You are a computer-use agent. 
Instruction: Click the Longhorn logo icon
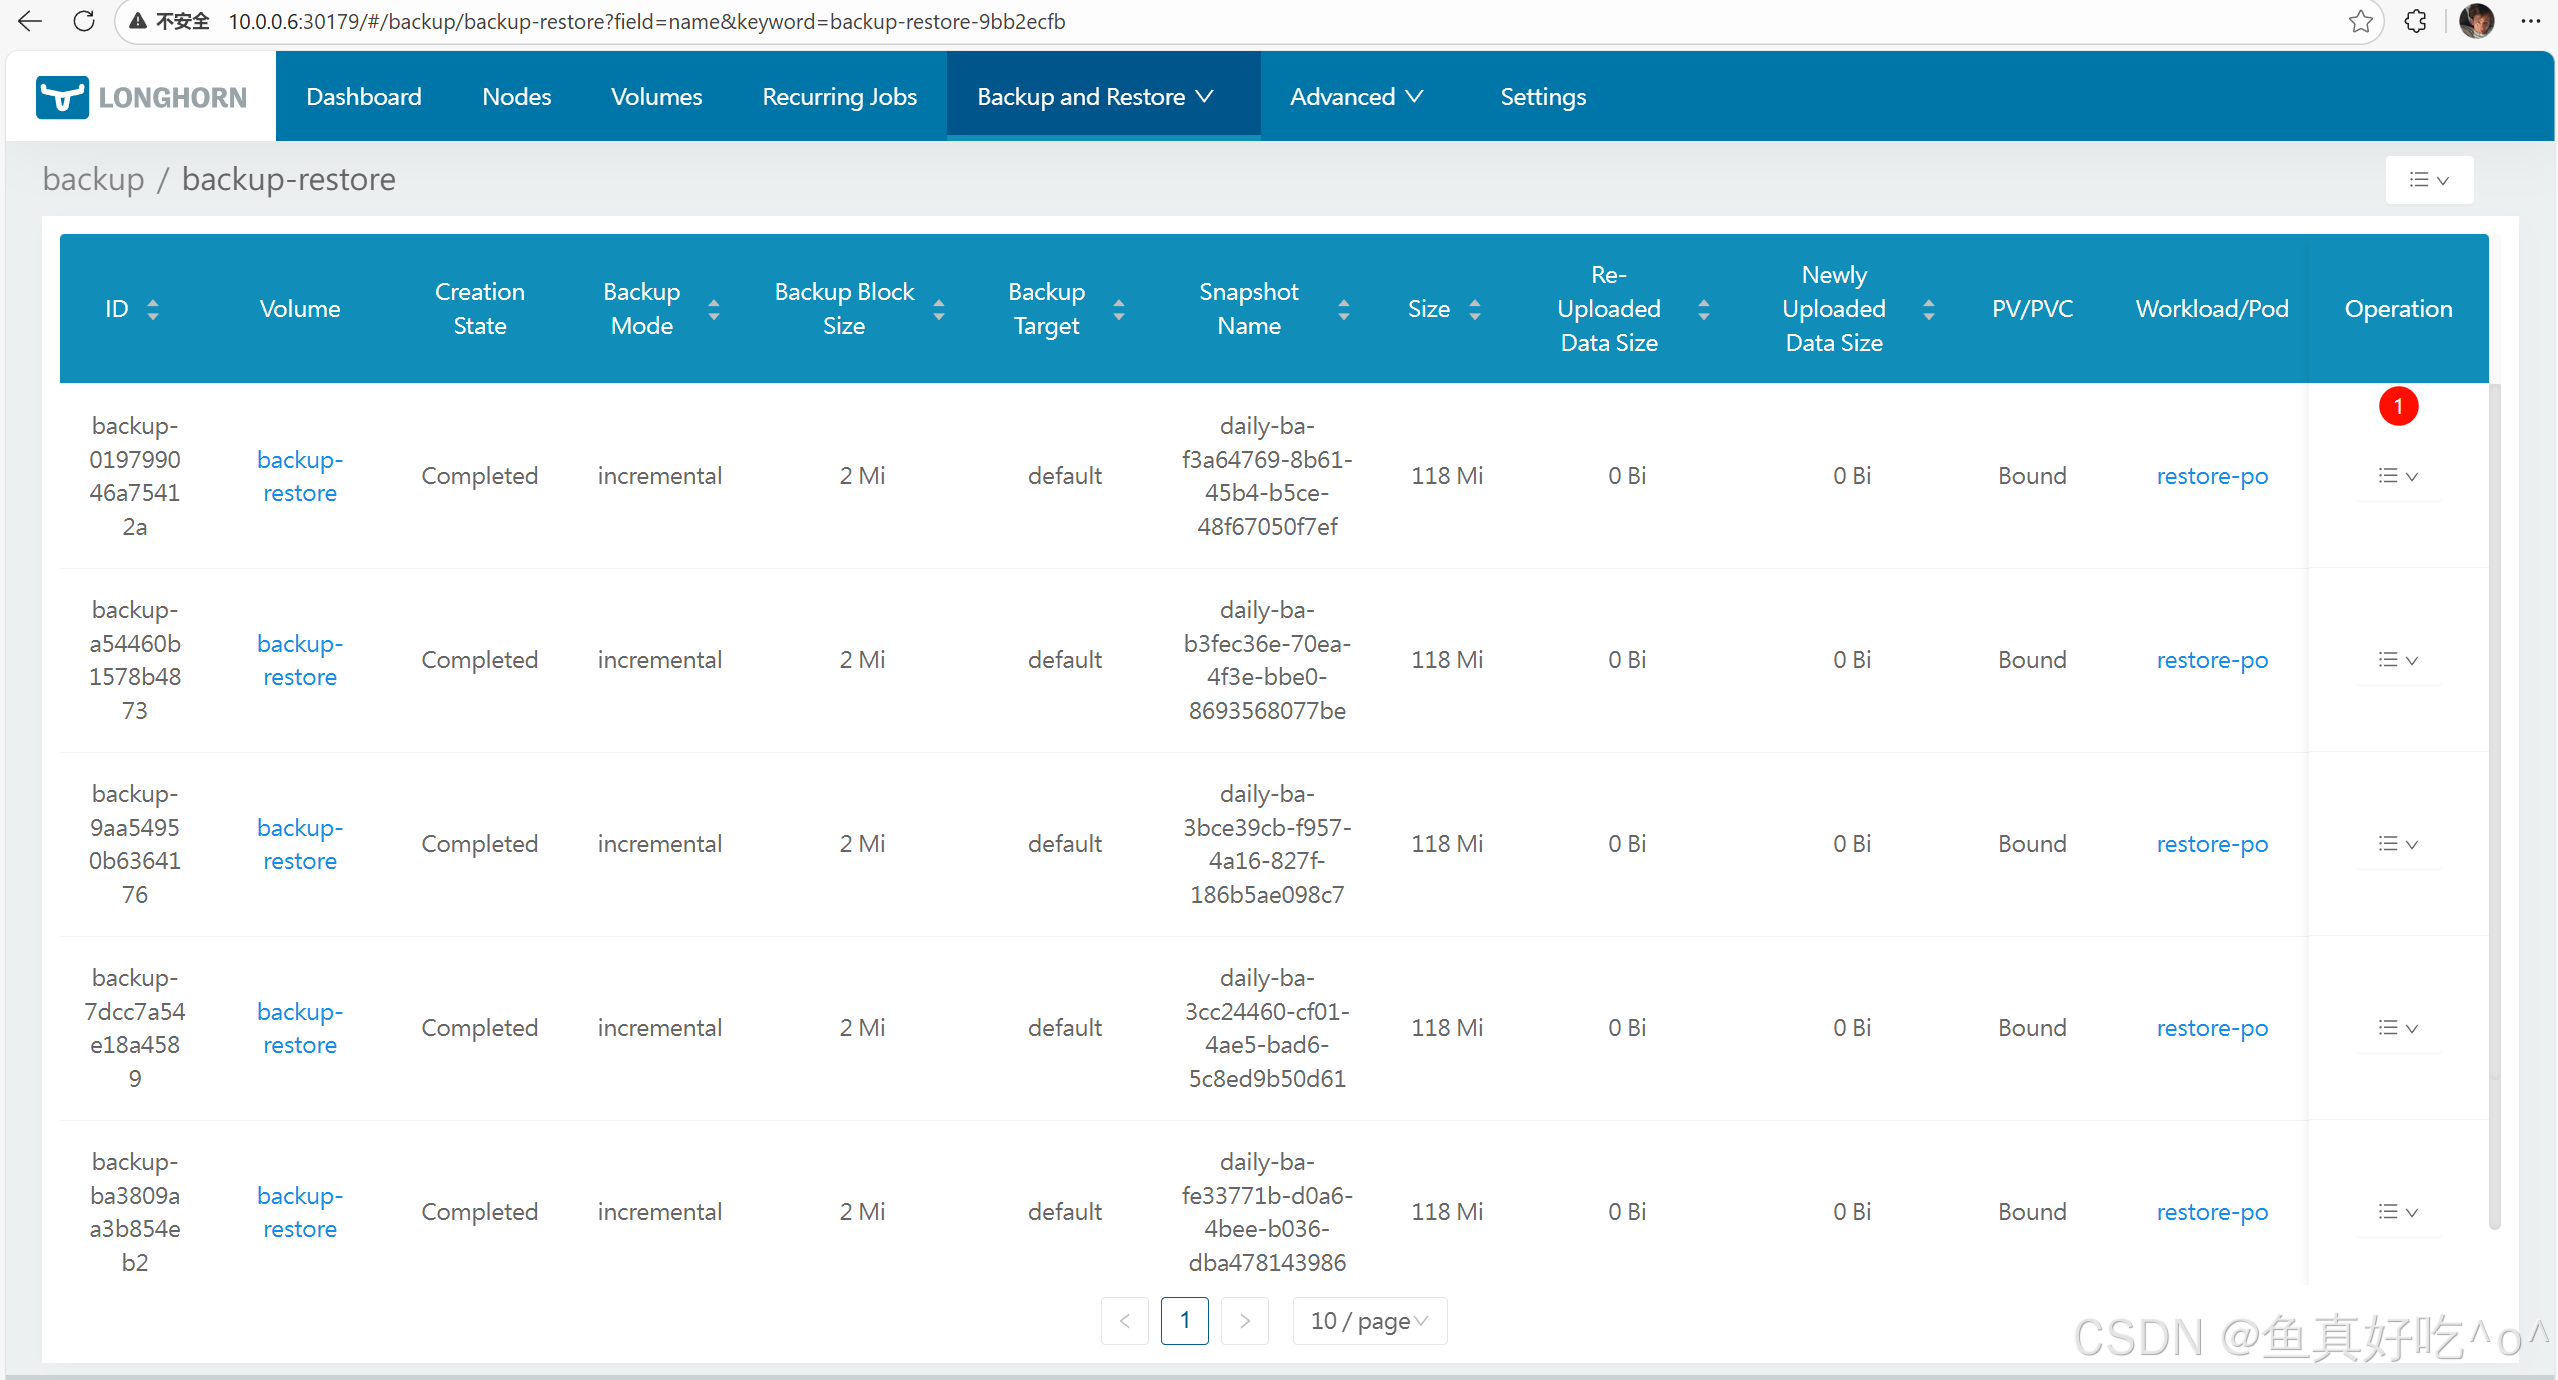click(x=62, y=97)
